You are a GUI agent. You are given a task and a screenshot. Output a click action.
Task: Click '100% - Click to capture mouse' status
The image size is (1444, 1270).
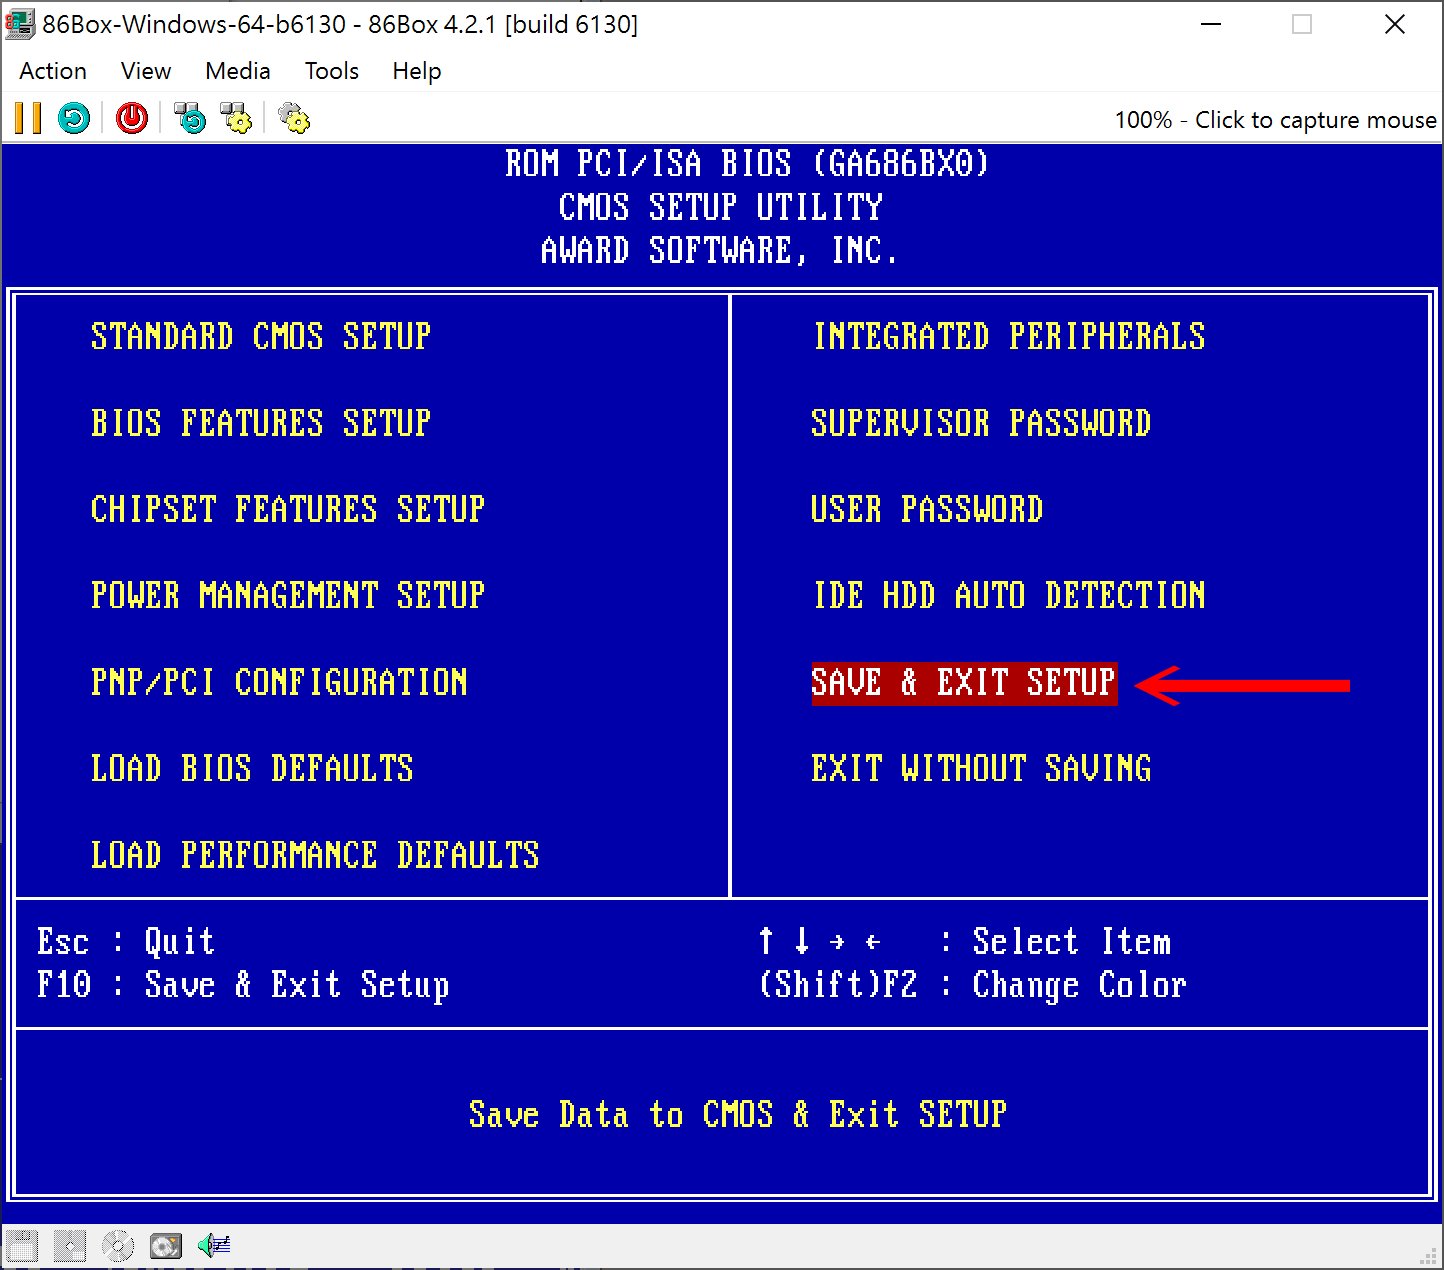pos(1275,120)
